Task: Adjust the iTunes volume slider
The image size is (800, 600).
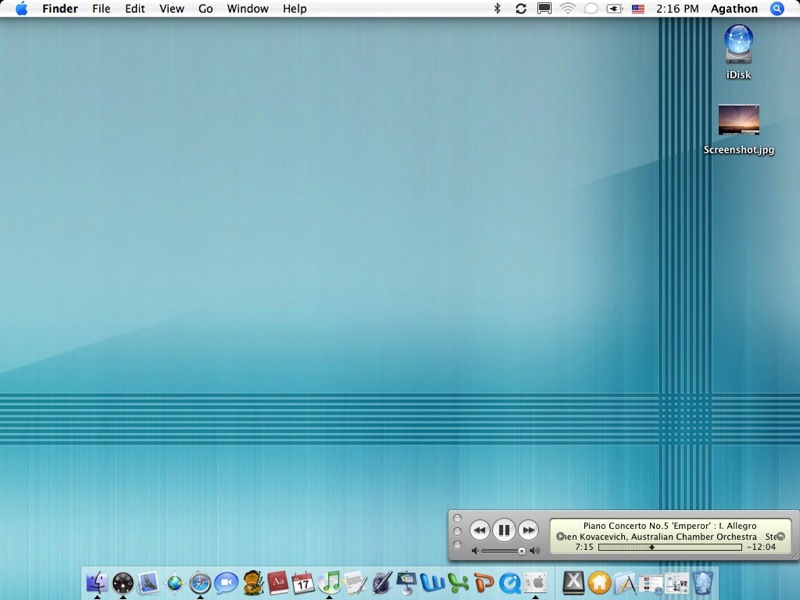Action: (503, 551)
